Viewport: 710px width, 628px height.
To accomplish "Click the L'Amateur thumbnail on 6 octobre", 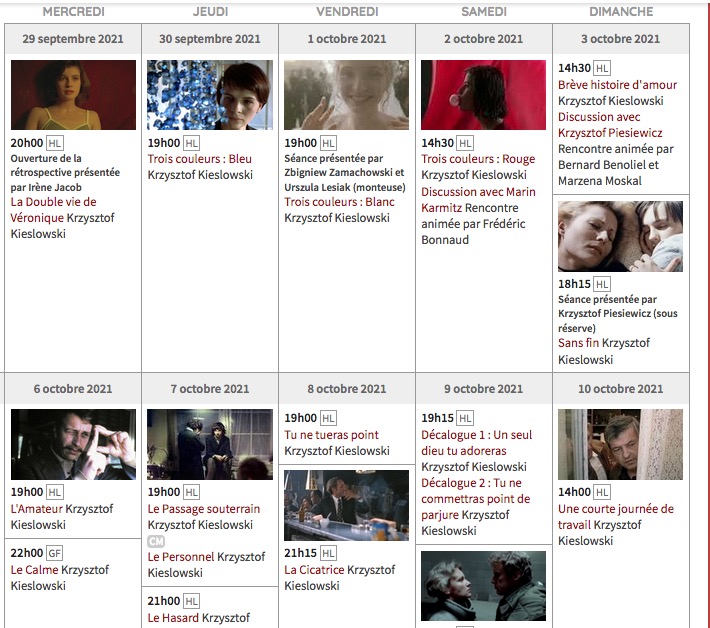I will click(x=73, y=445).
